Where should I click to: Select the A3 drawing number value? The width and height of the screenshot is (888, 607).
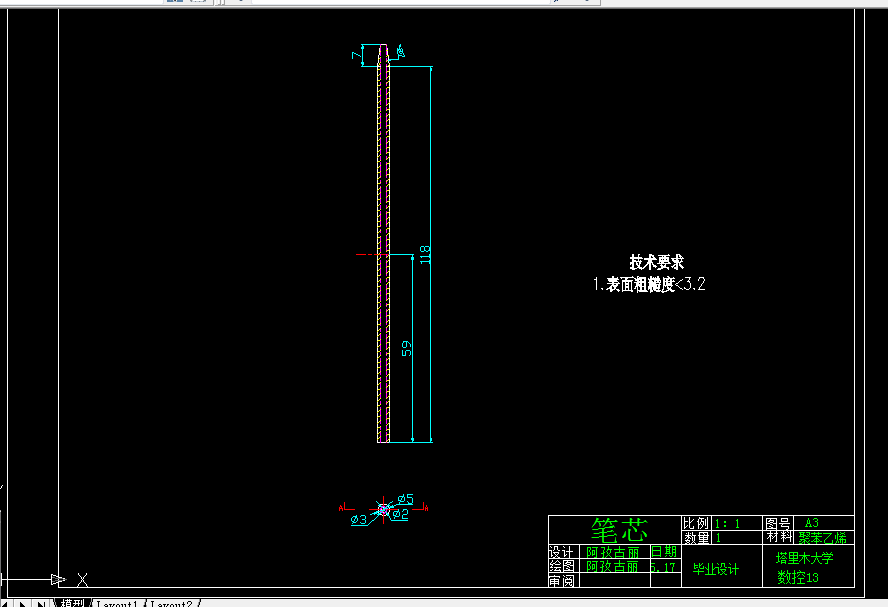click(812, 523)
